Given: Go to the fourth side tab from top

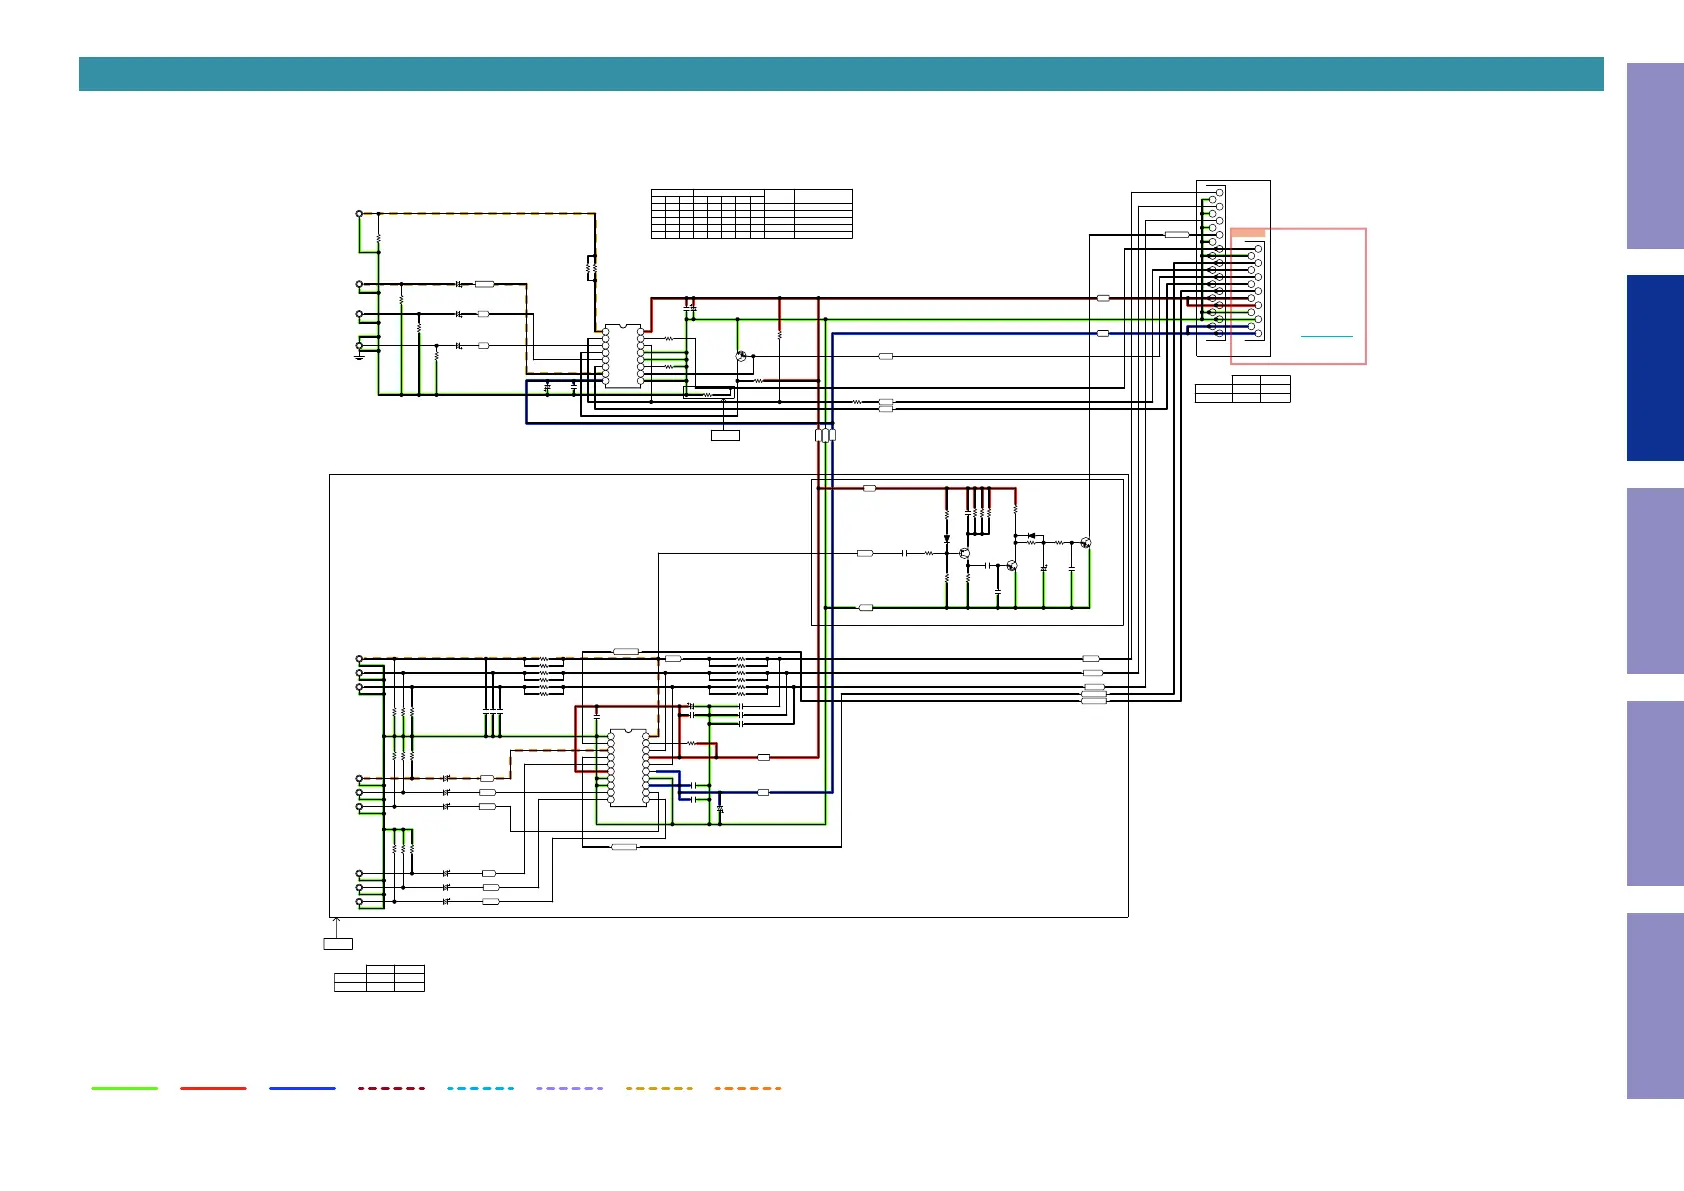Looking at the screenshot, I should (x=1655, y=793).
